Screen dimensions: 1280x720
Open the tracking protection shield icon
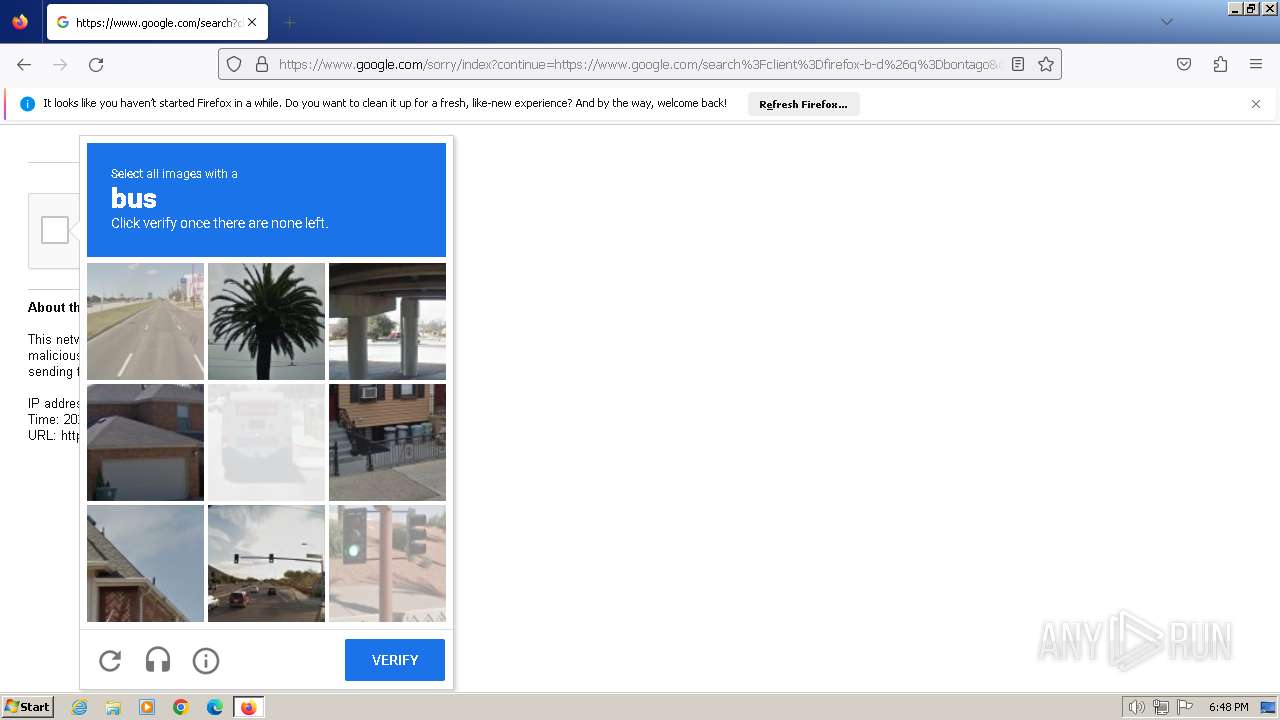234,64
